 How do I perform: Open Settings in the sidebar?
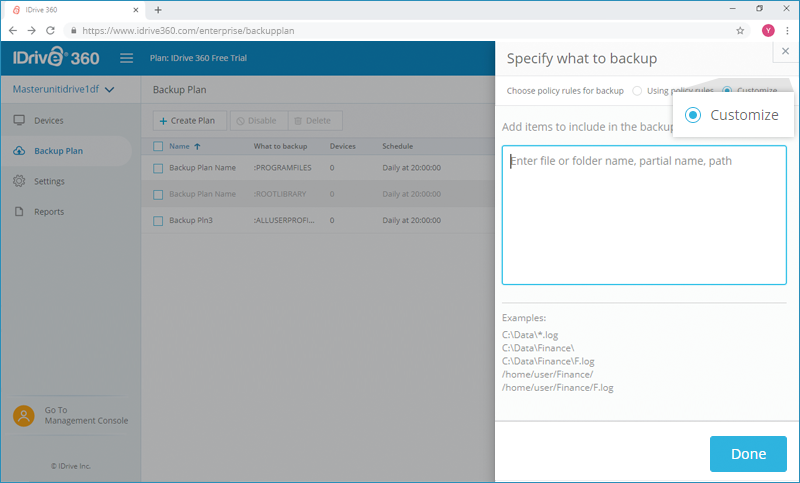coord(49,181)
